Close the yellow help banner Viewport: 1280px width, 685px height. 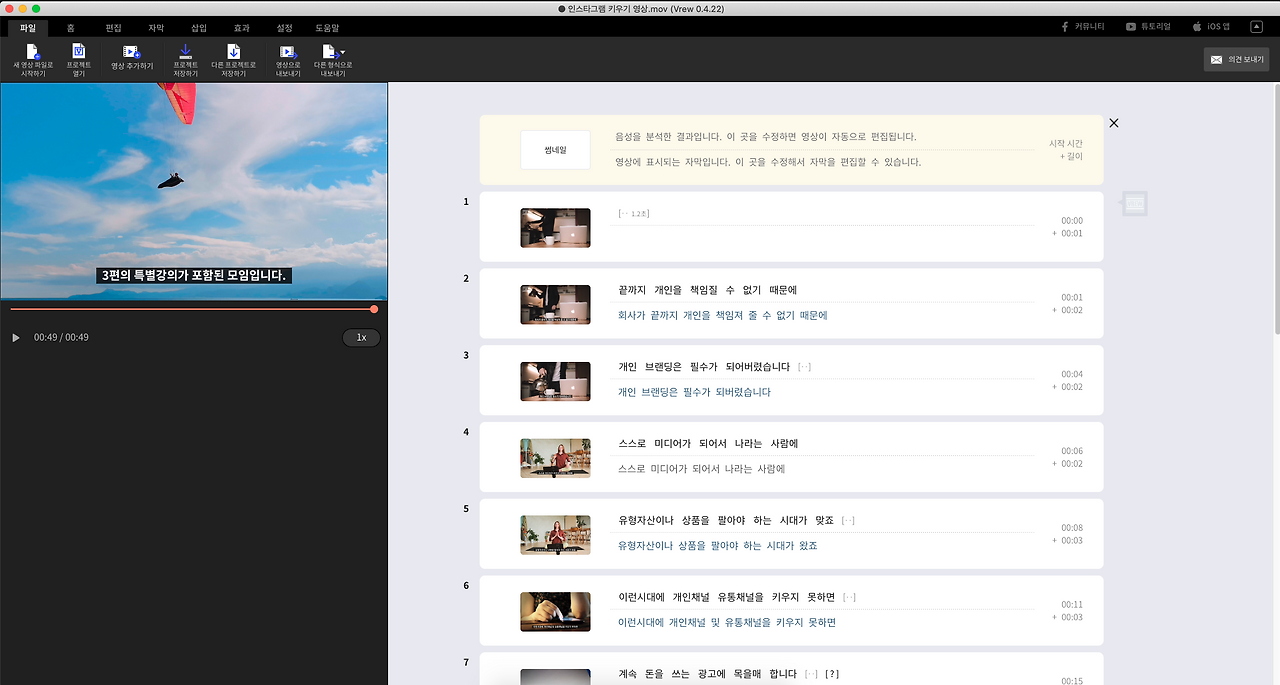tap(1114, 123)
